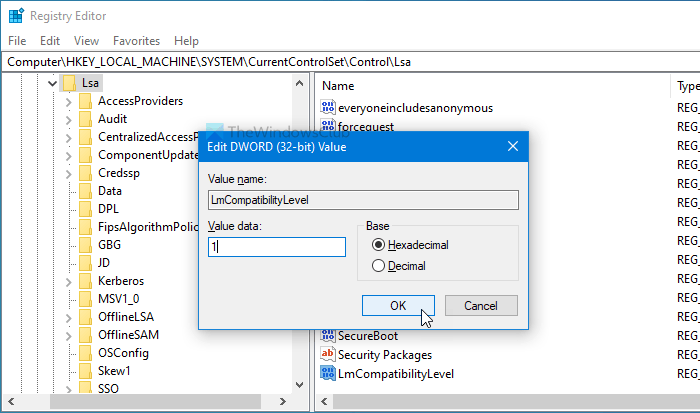Expand the Credssp key
The image size is (700, 413).
[x=68, y=174]
